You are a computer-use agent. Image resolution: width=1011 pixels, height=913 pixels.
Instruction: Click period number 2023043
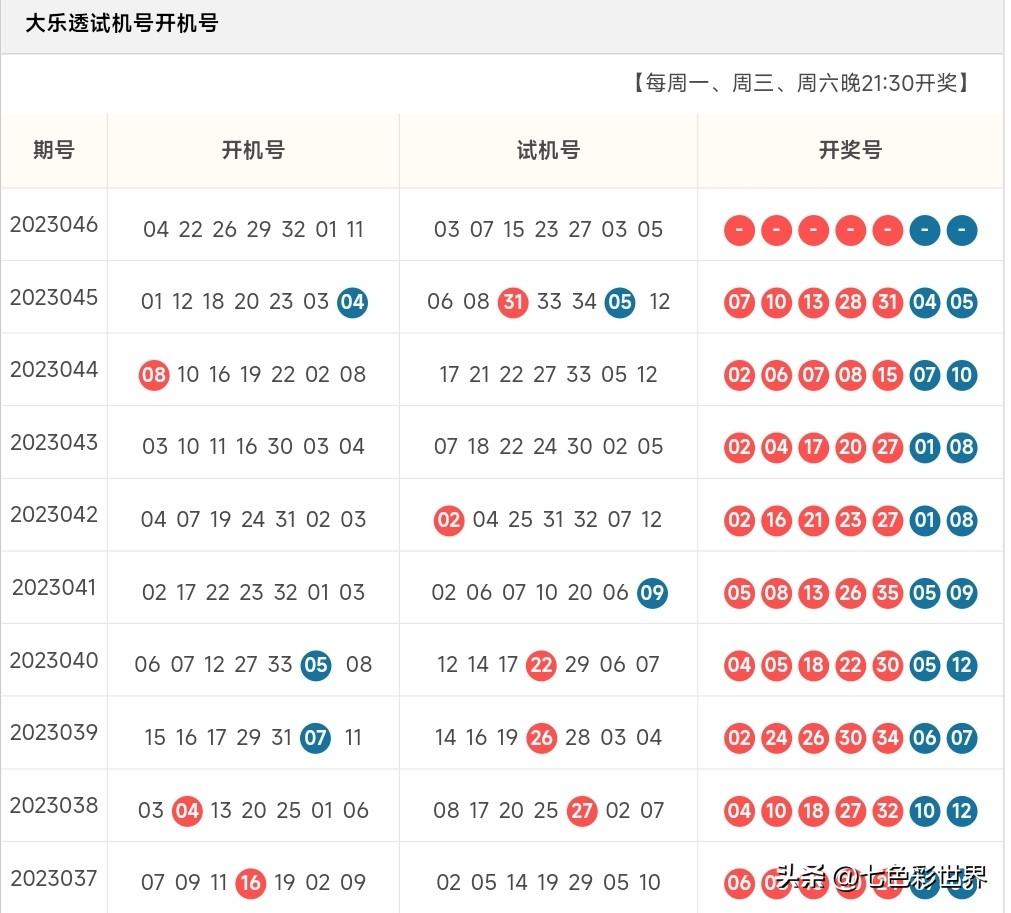54,442
